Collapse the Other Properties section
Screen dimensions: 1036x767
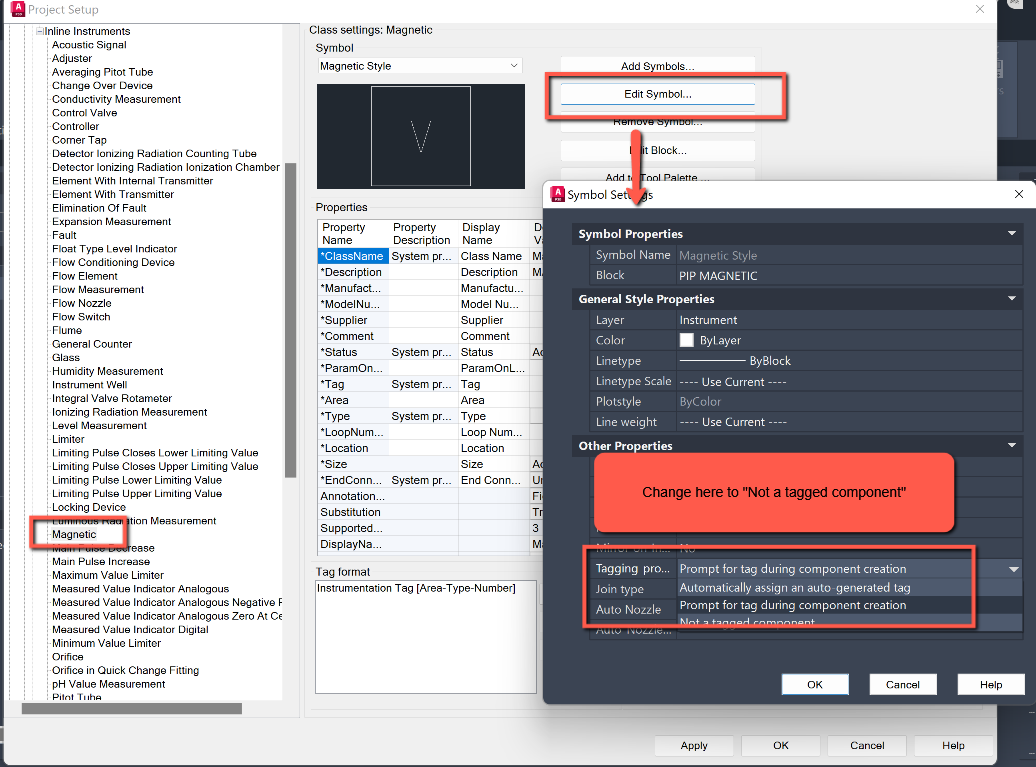[x=1011, y=445]
